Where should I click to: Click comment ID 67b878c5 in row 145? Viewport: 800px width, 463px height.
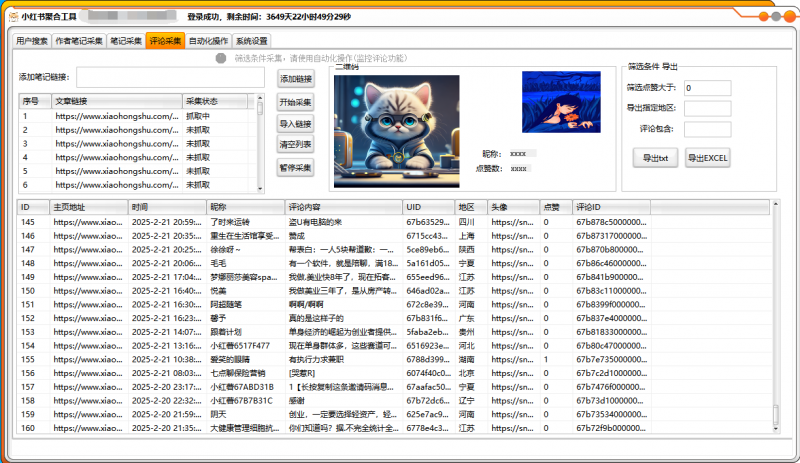click(611, 222)
